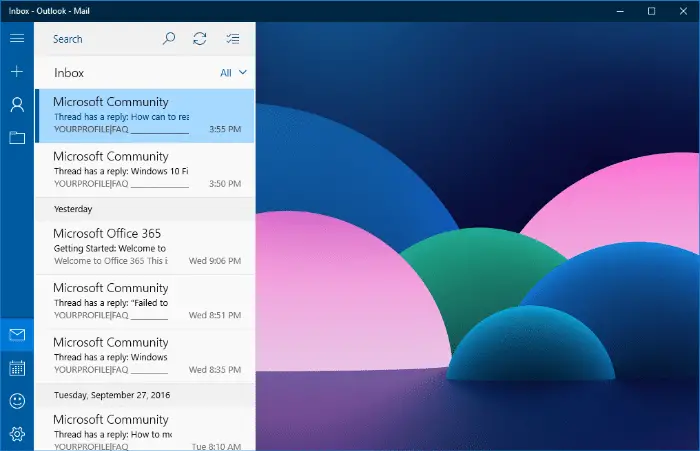Compose a new mail with plus icon

point(17,71)
